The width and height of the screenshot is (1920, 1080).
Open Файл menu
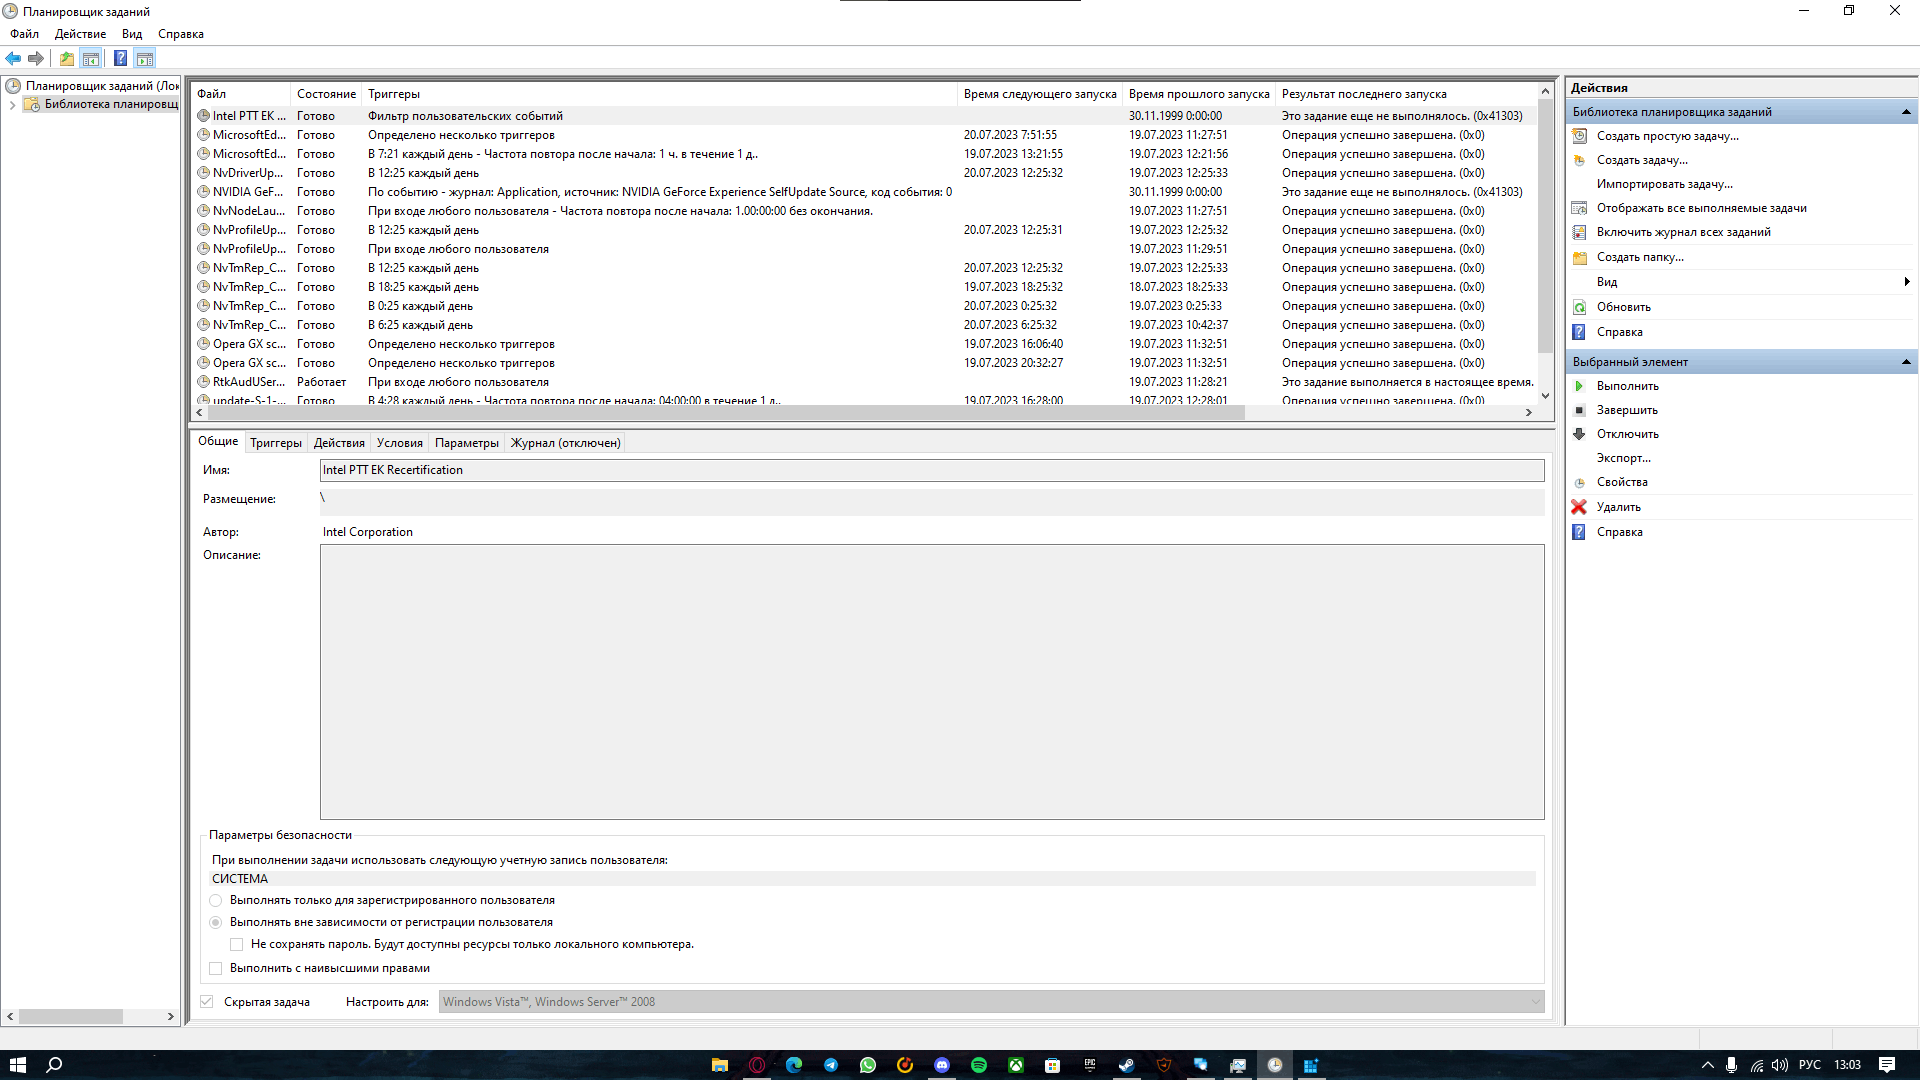[25, 34]
